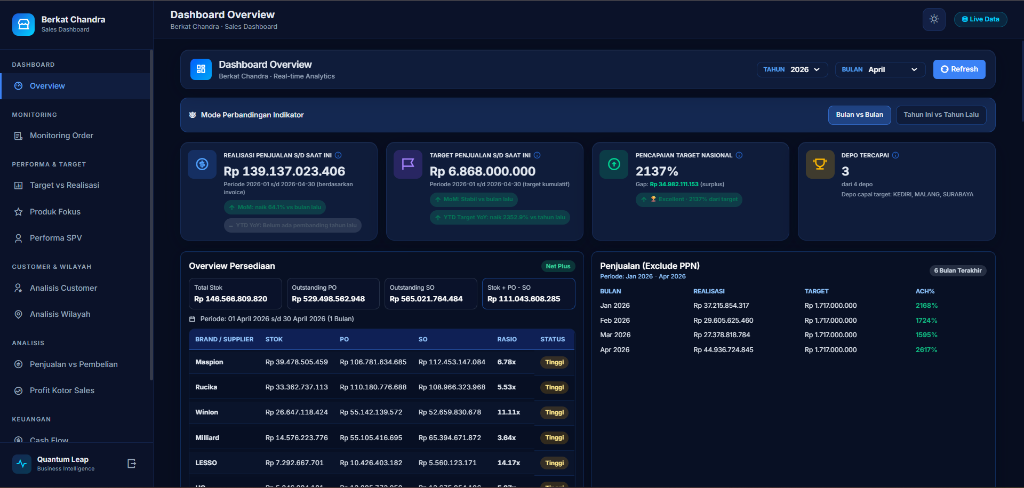Click the Winlon row brand name
The width and height of the screenshot is (1024, 488).
pyautogui.click(x=206, y=412)
